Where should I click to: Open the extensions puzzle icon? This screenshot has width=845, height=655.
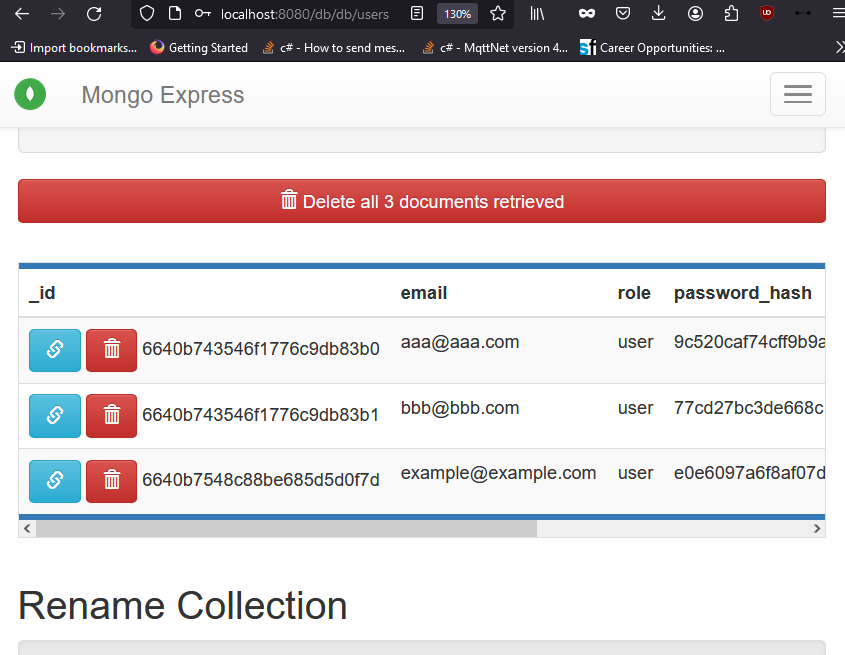[731, 13]
